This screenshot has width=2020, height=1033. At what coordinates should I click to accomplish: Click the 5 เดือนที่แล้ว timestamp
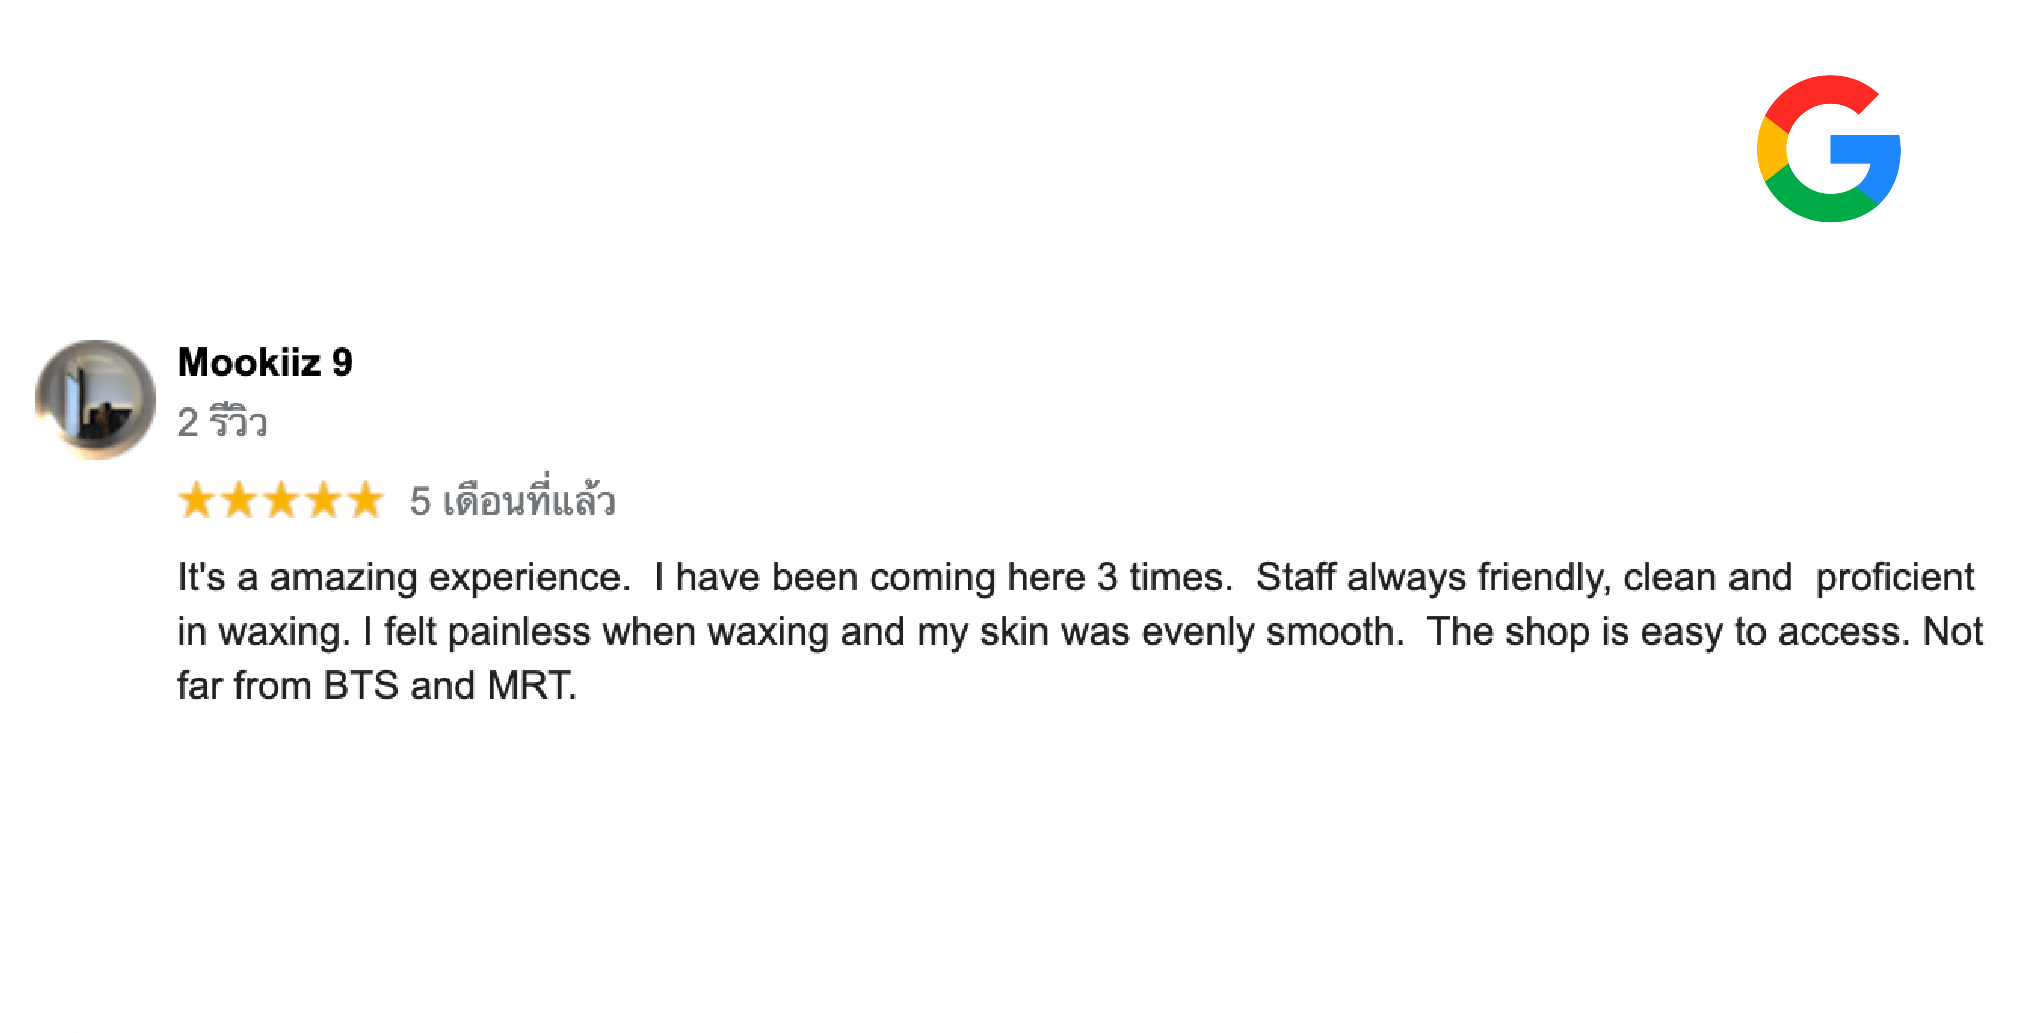(x=512, y=499)
